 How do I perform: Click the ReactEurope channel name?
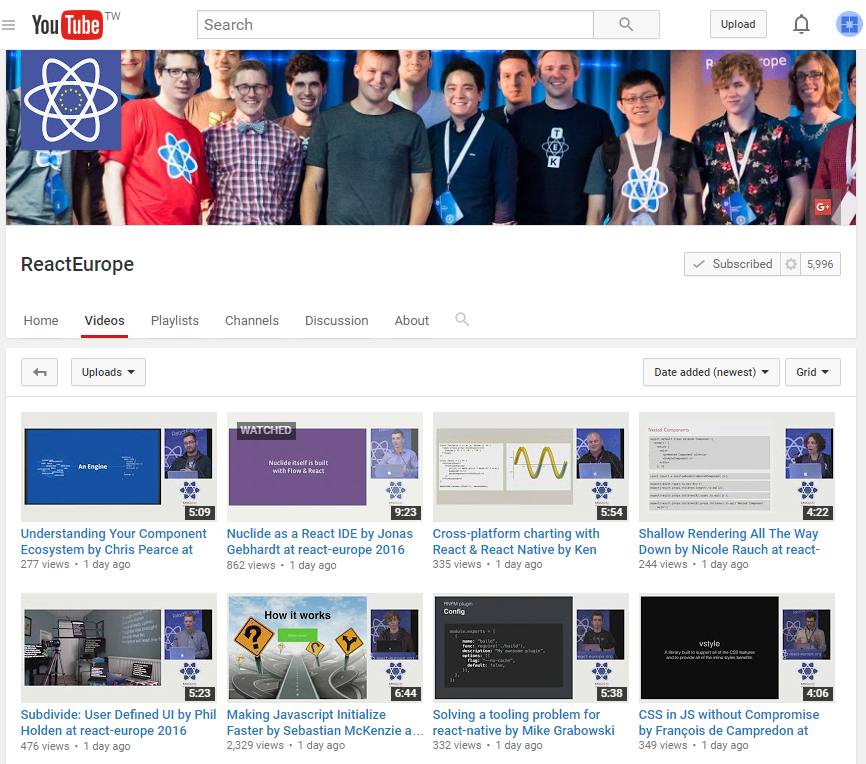(x=77, y=264)
